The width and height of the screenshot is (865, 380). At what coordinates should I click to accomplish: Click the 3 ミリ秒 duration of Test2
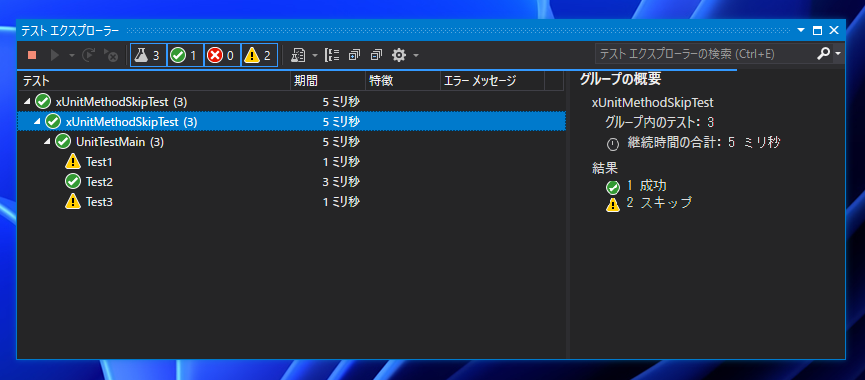(341, 181)
